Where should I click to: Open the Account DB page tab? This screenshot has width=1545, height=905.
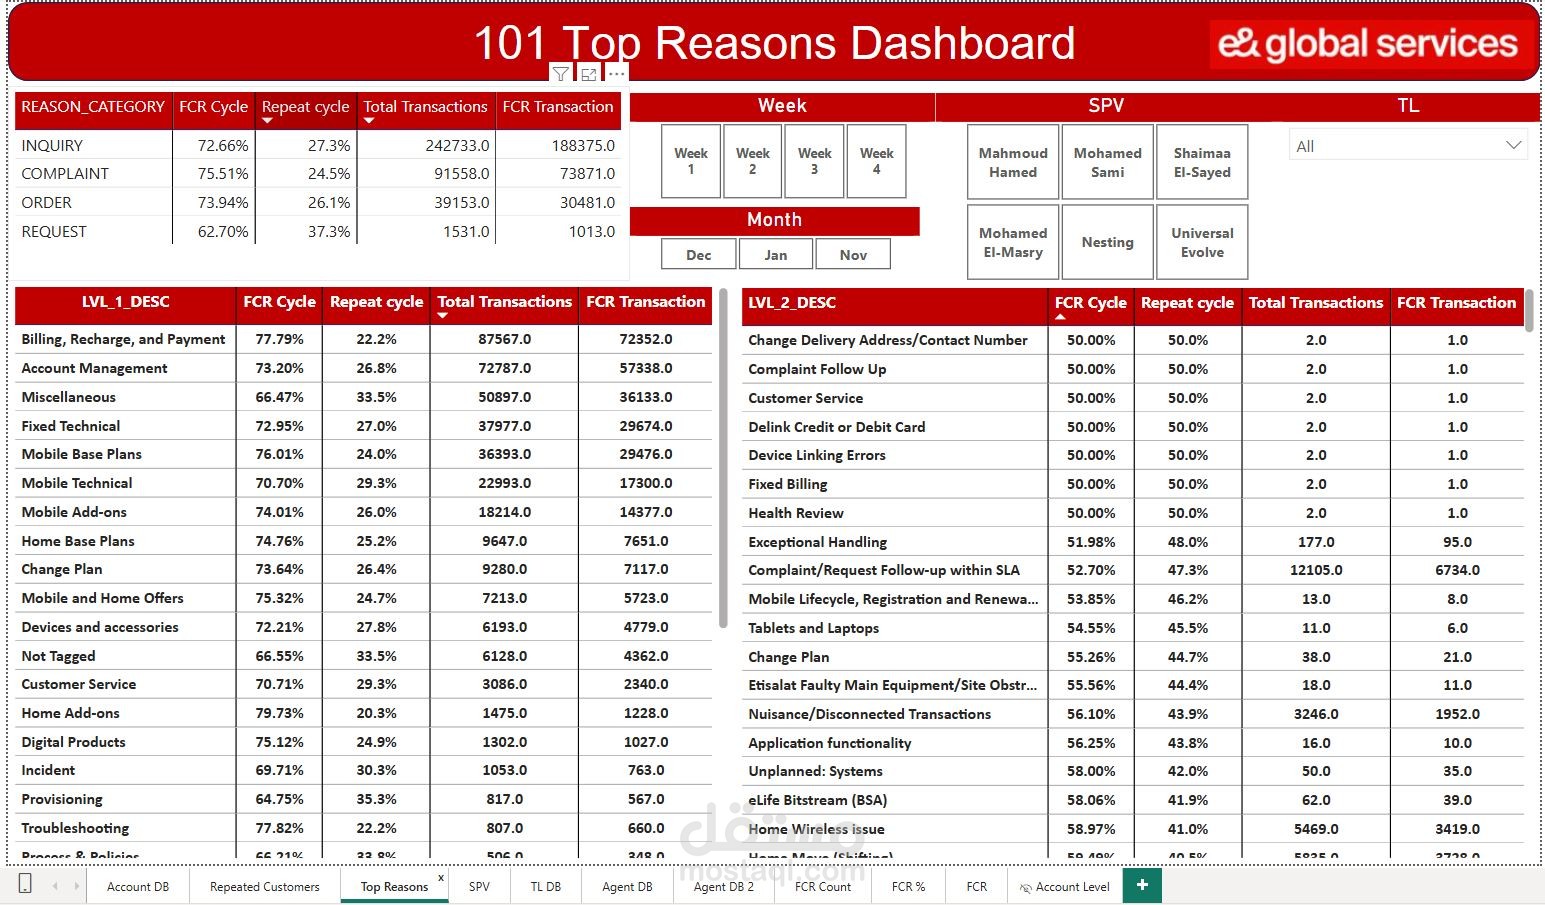pyautogui.click(x=138, y=887)
